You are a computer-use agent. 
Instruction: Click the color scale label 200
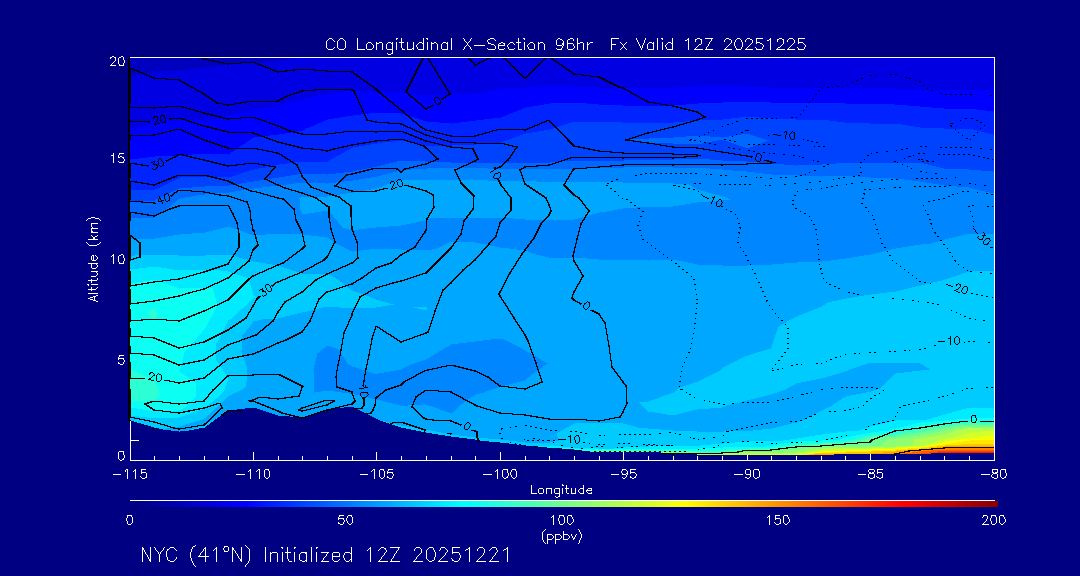coord(995,520)
